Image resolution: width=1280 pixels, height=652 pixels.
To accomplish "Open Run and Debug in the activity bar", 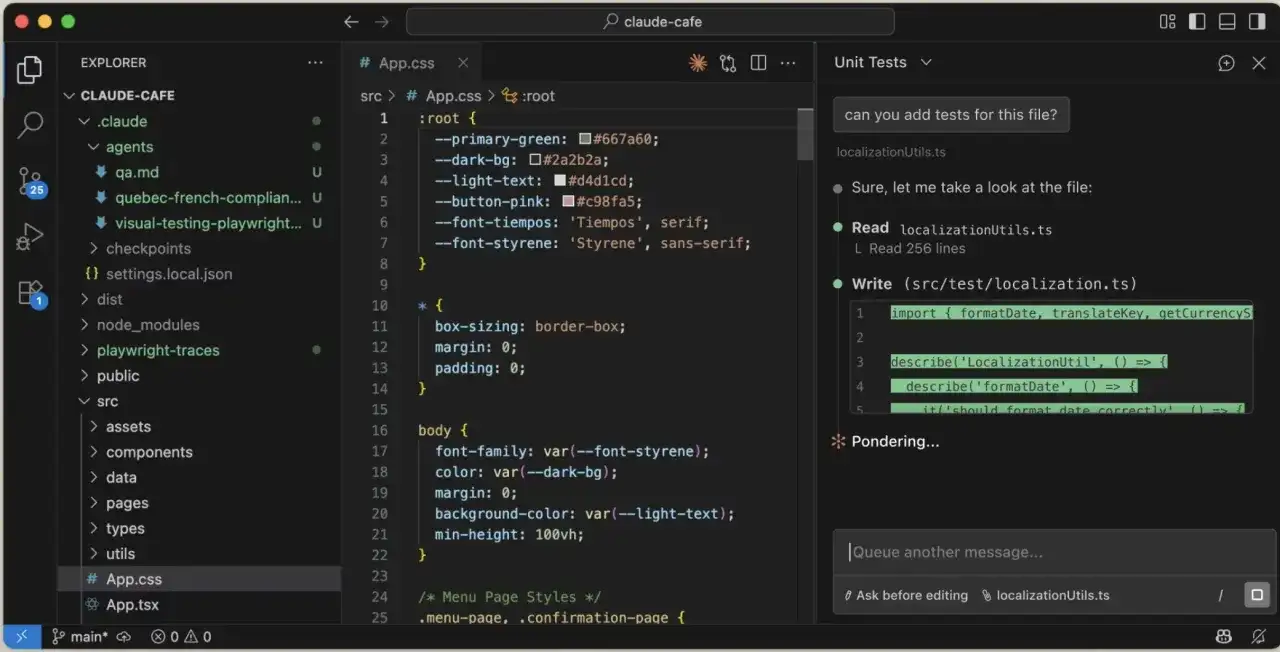I will [29, 236].
